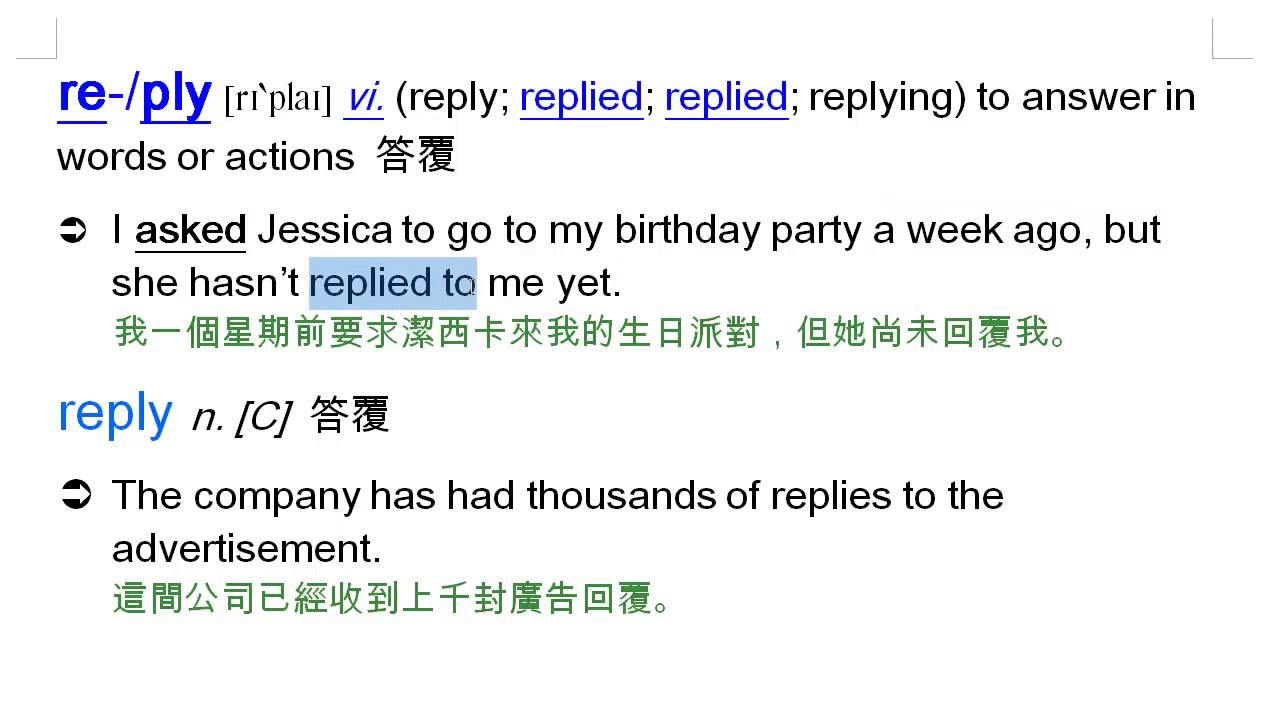Click the phonetic transcription in square brackets
The width and height of the screenshot is (1280, 720).
[x=278, y=100]
